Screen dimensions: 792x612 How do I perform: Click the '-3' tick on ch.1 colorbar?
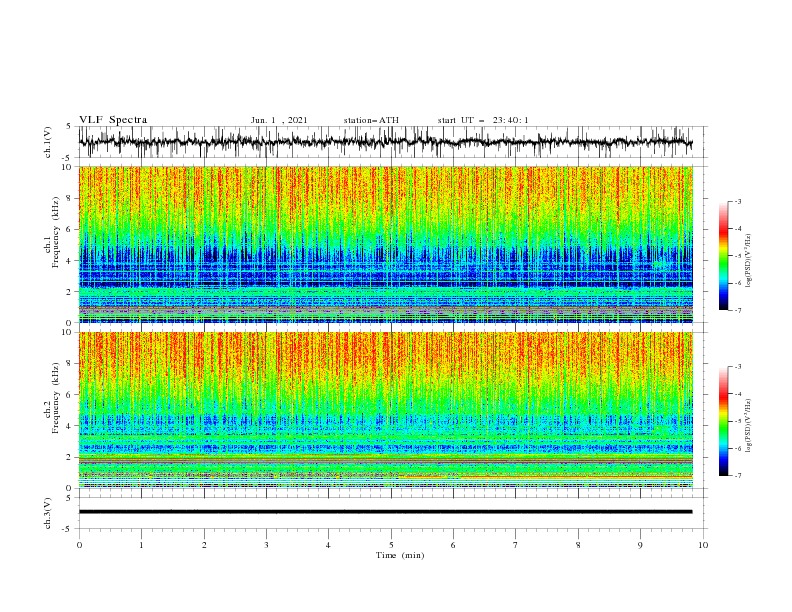pos(738,201)
